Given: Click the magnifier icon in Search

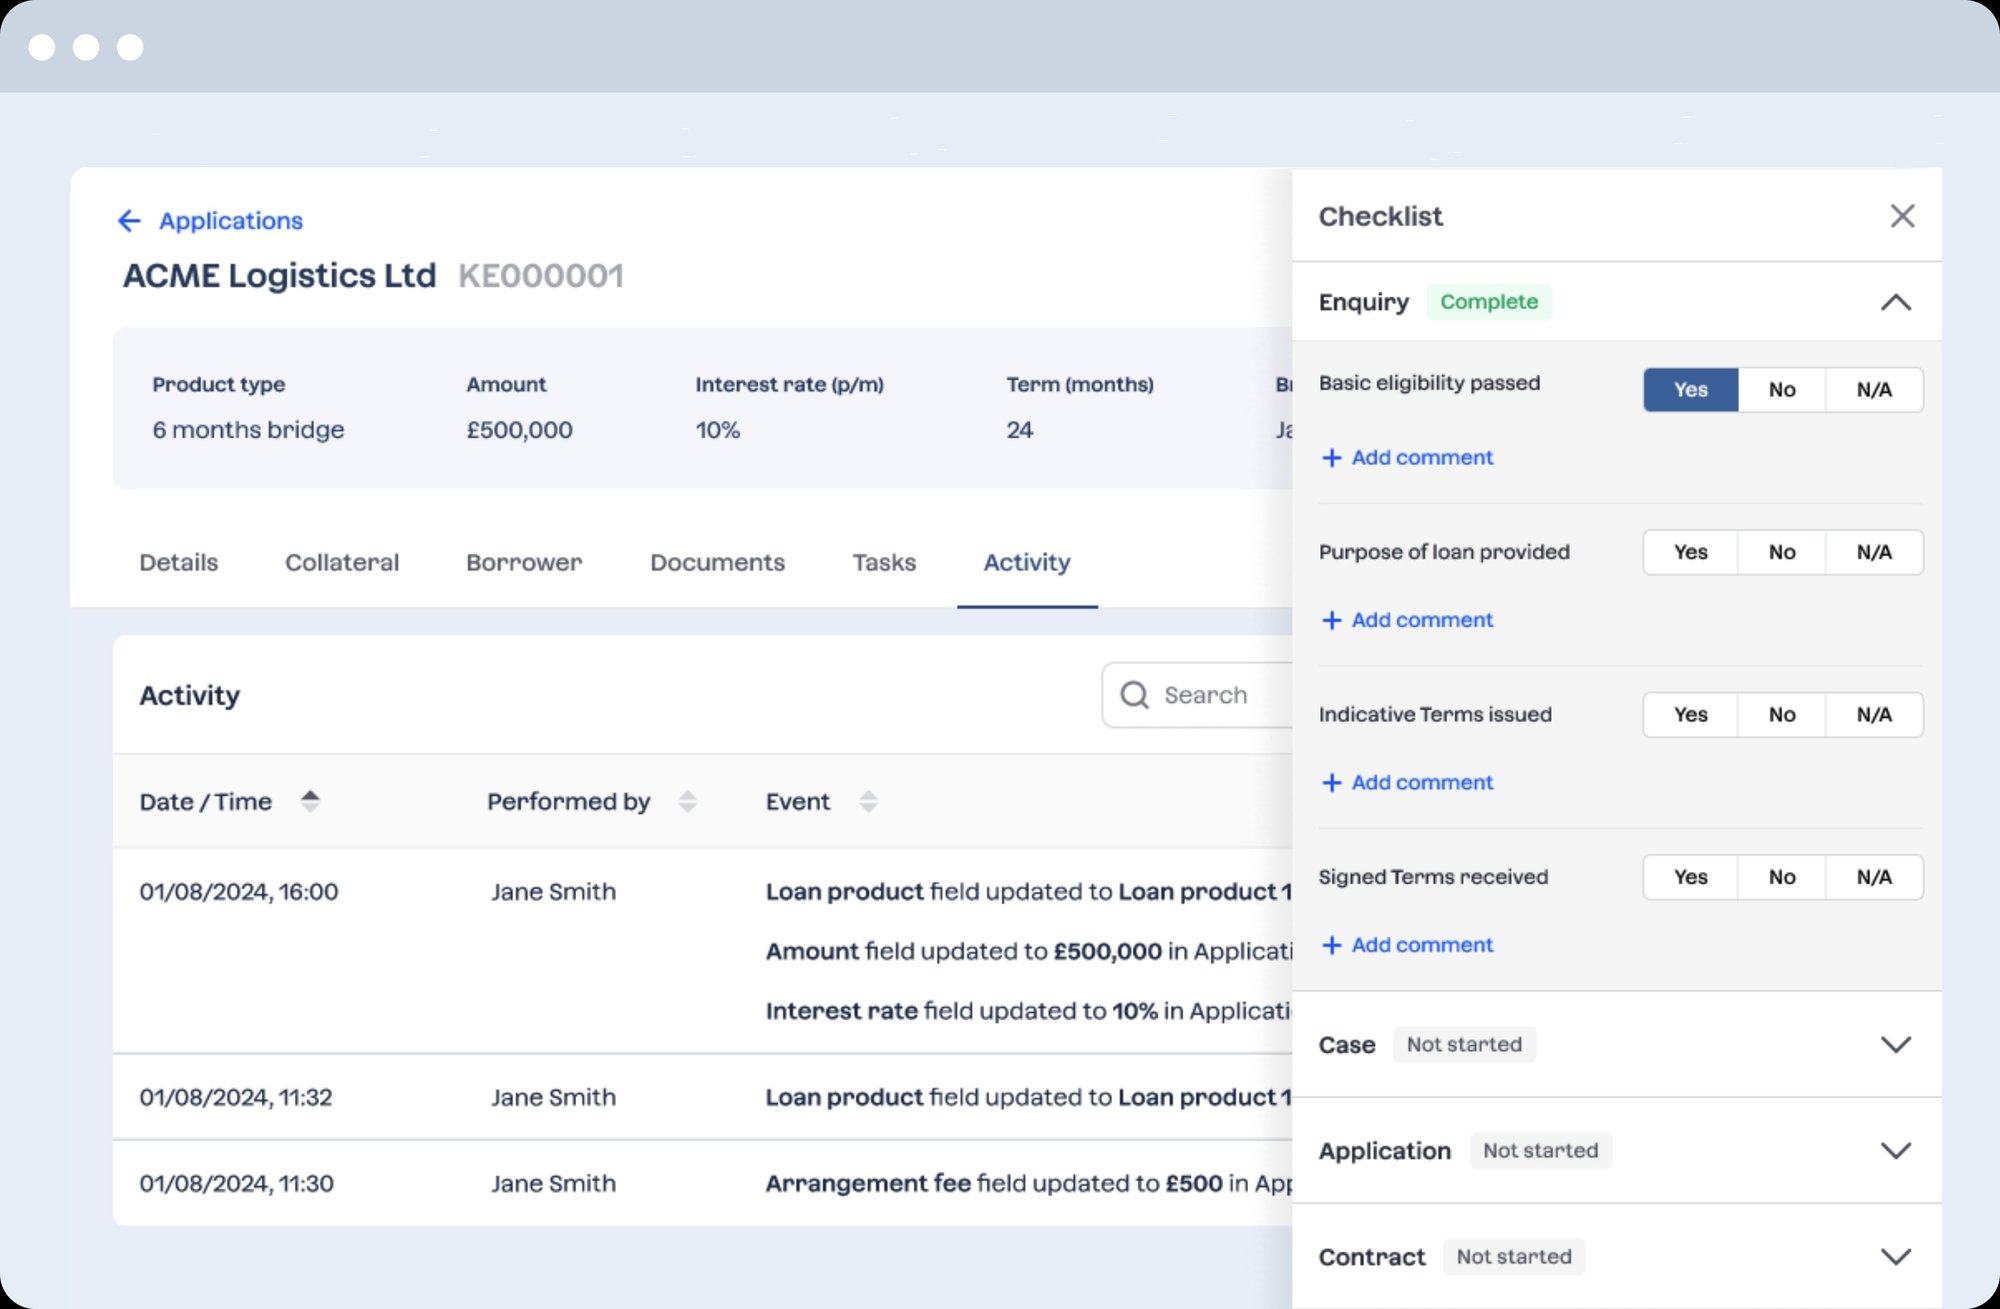Looking at the screenshot, I should (x=1134, y=695).
